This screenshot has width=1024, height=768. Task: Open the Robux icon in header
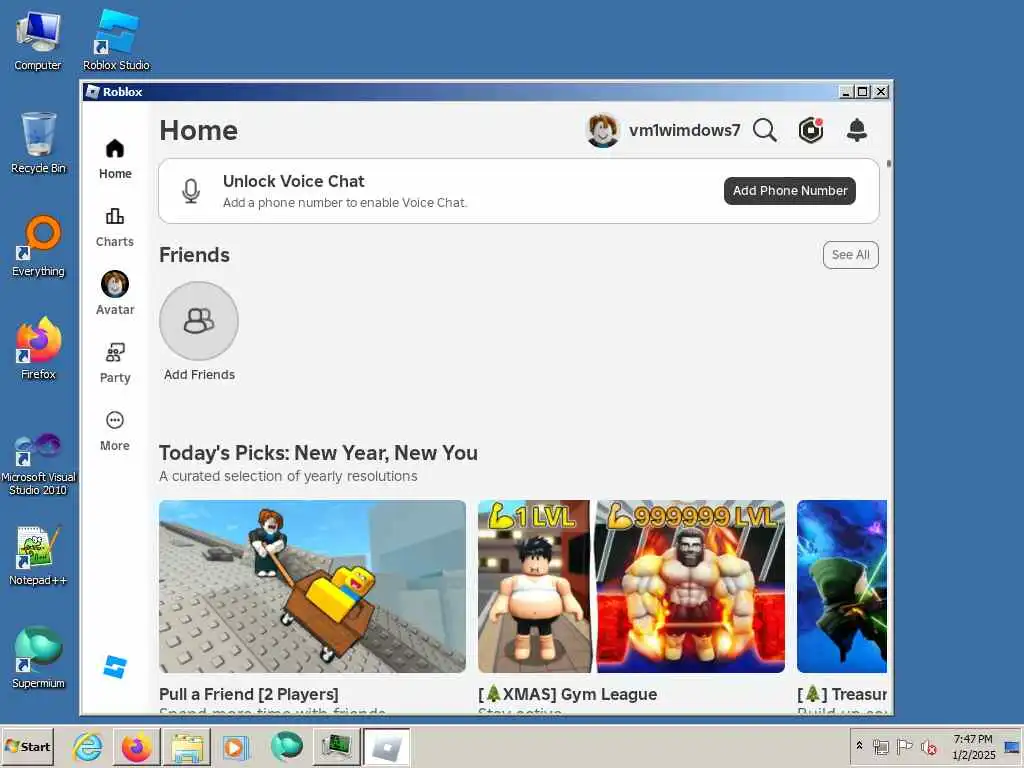(810, 130)
